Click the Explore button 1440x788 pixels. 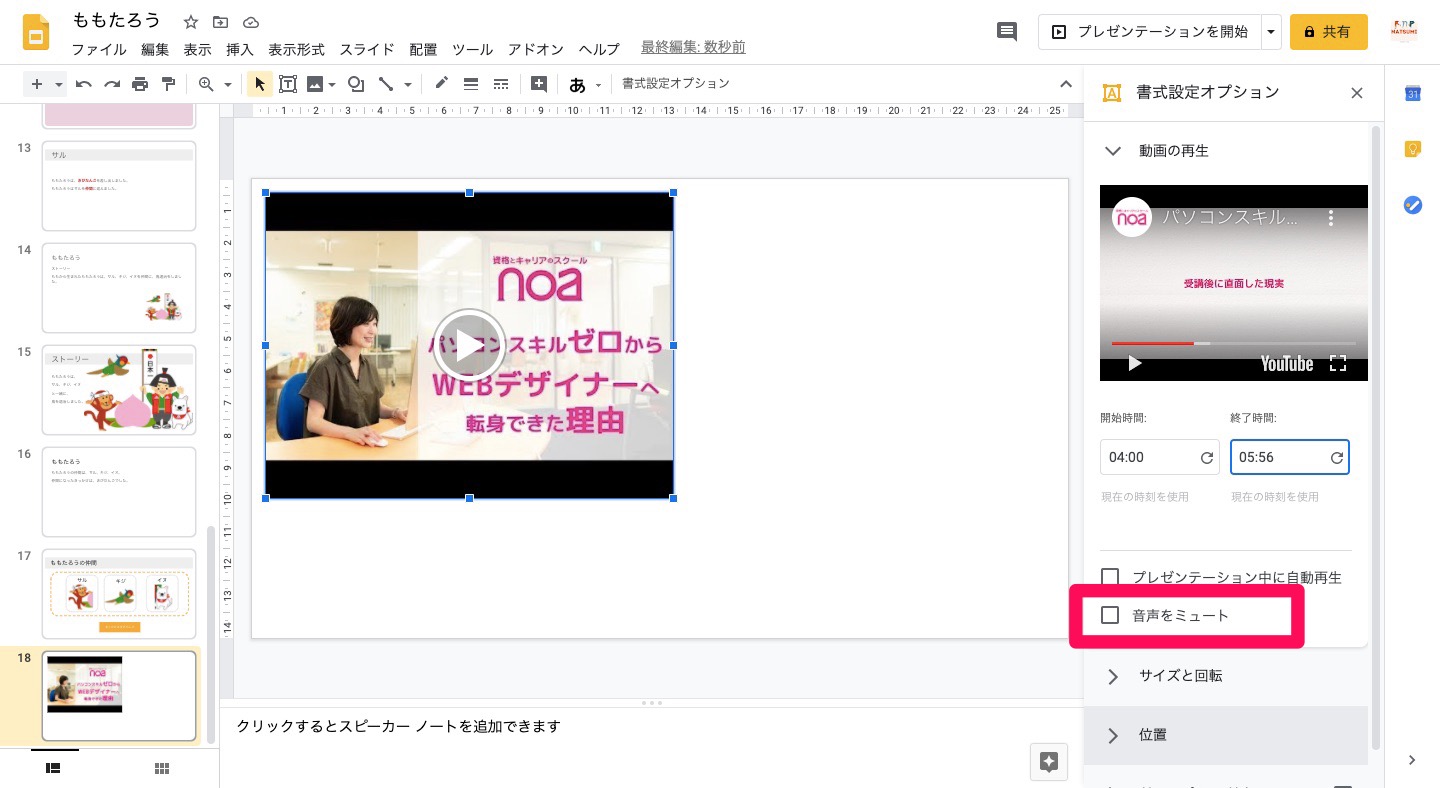(1049, 762)
